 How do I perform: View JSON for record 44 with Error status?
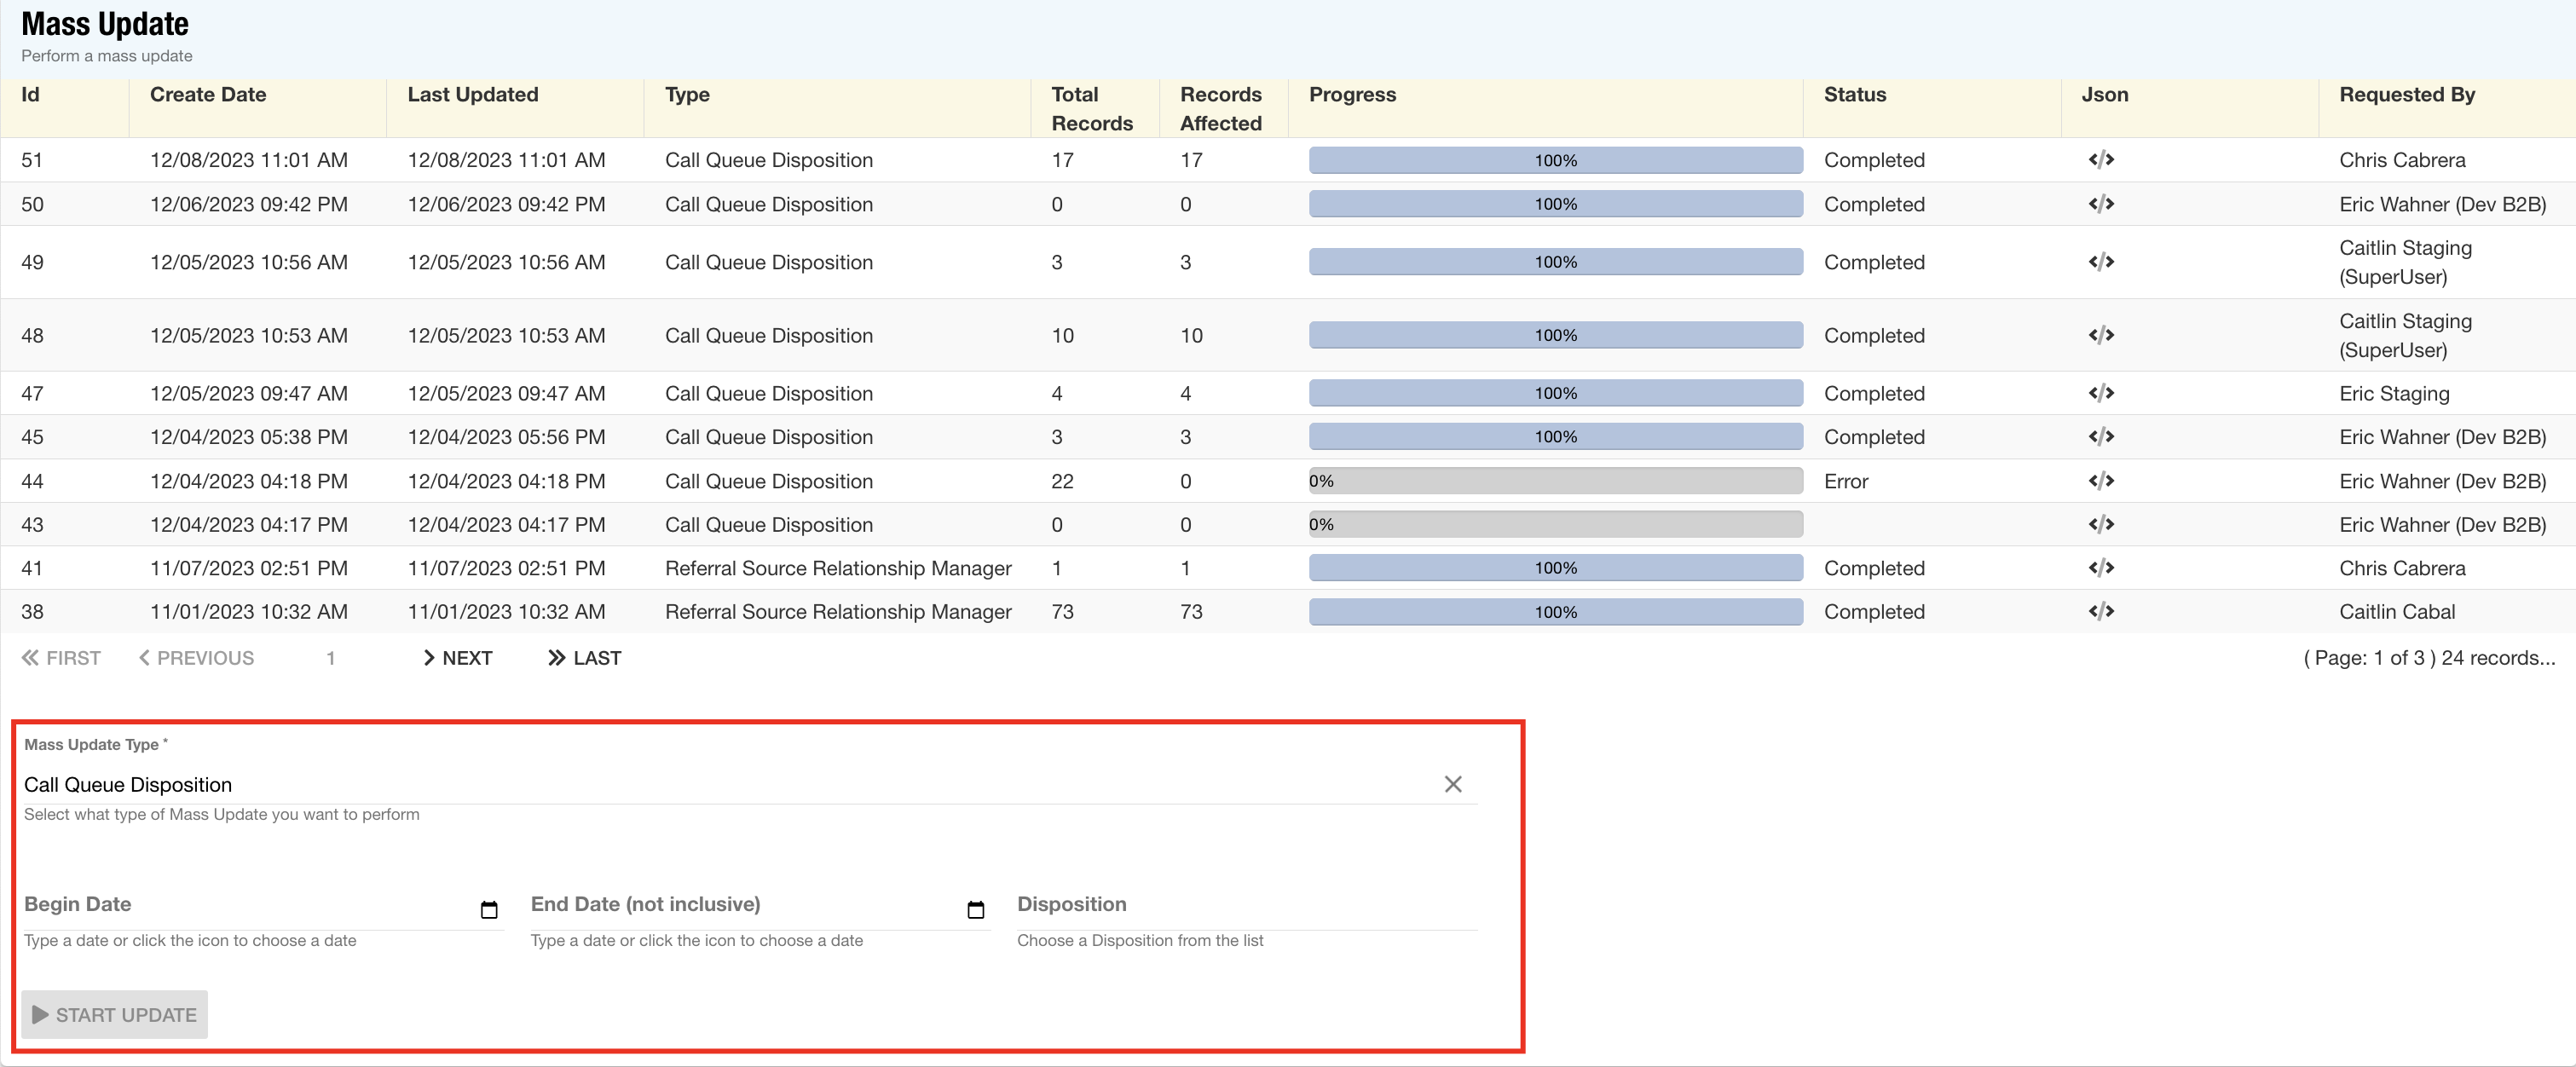[x=2101, y=481]
